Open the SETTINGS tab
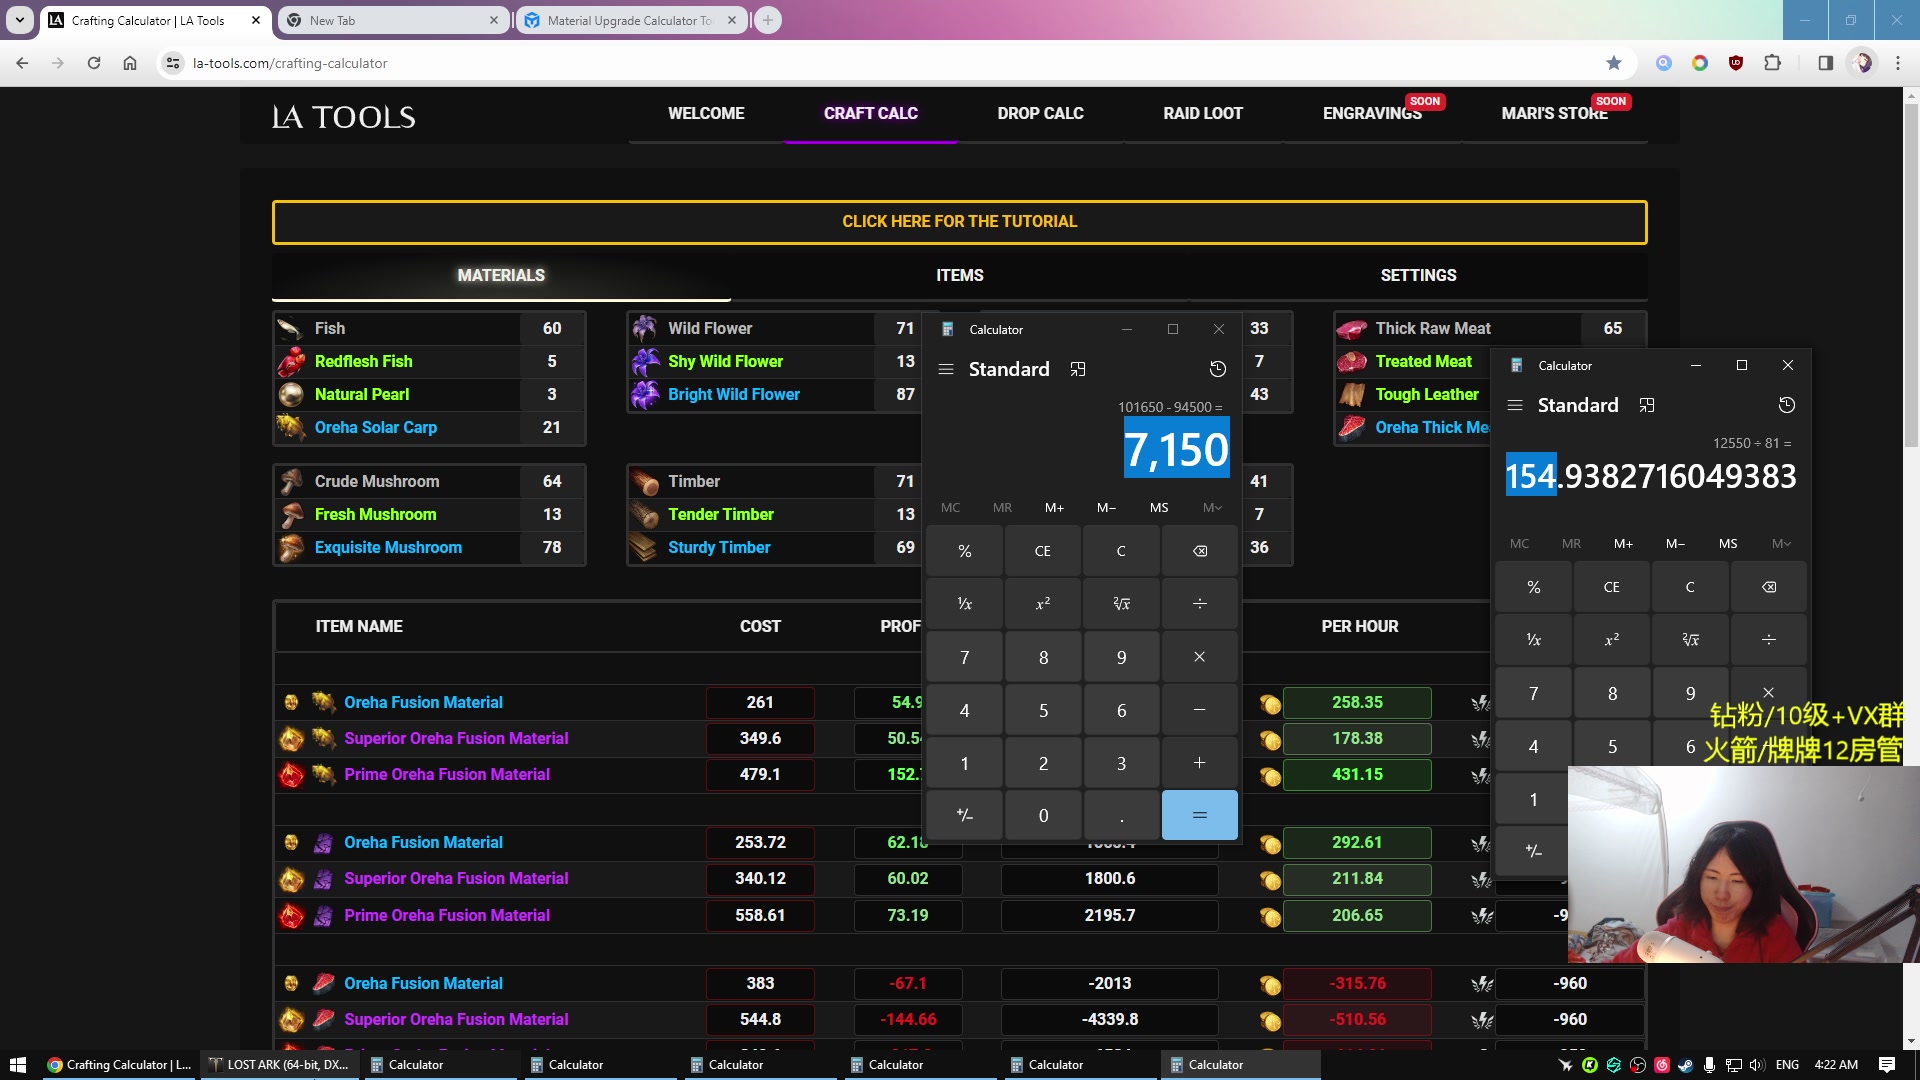Viewport: 1920px width, 1080px height. (x=1417, y=275)
